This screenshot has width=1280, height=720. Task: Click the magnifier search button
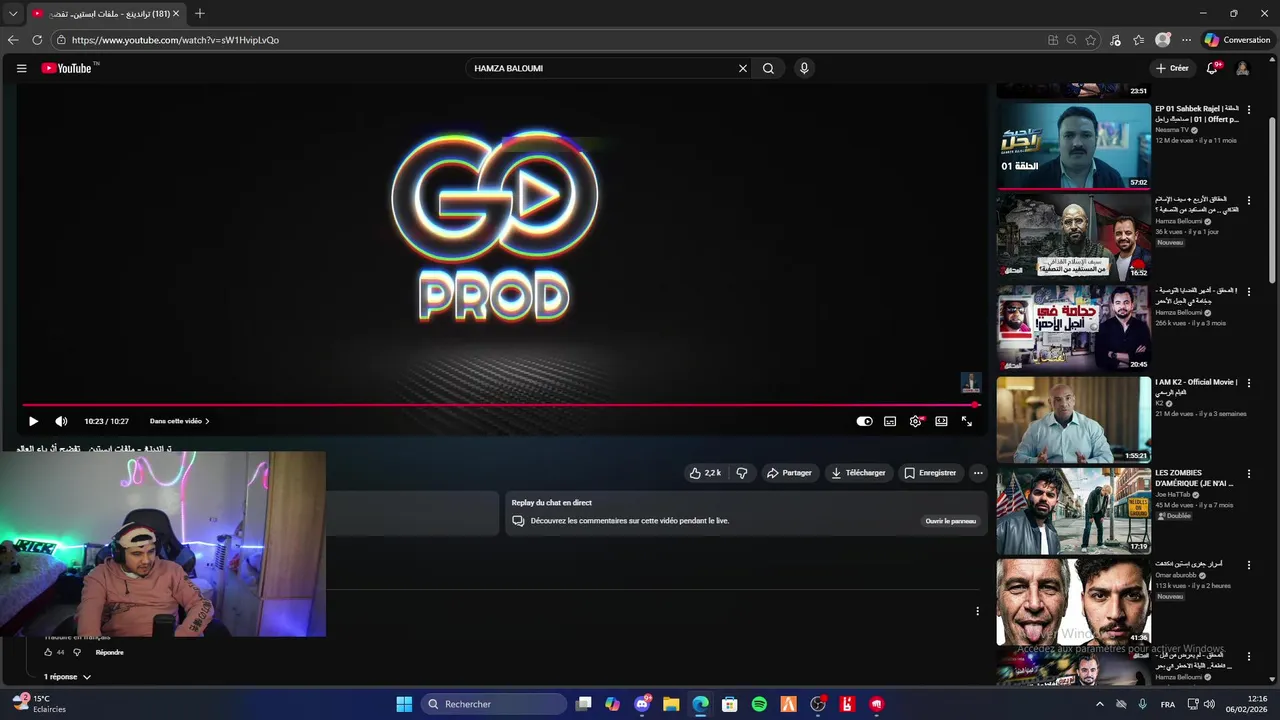pyautogui.click(x=768, y=68)
